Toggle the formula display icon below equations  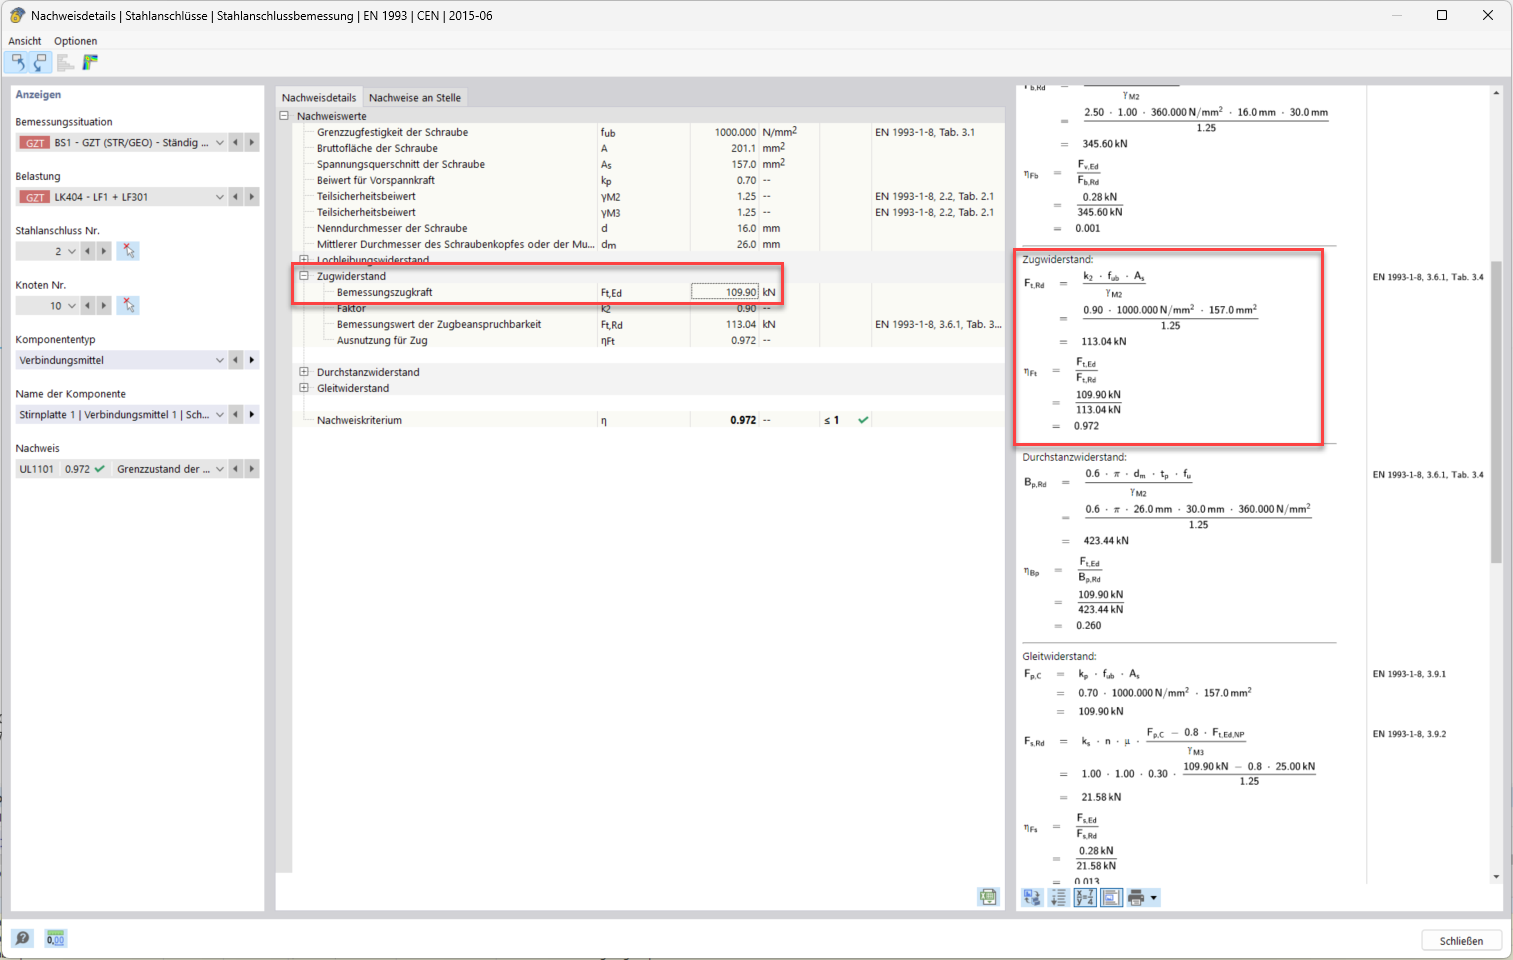coord(1084,897)
